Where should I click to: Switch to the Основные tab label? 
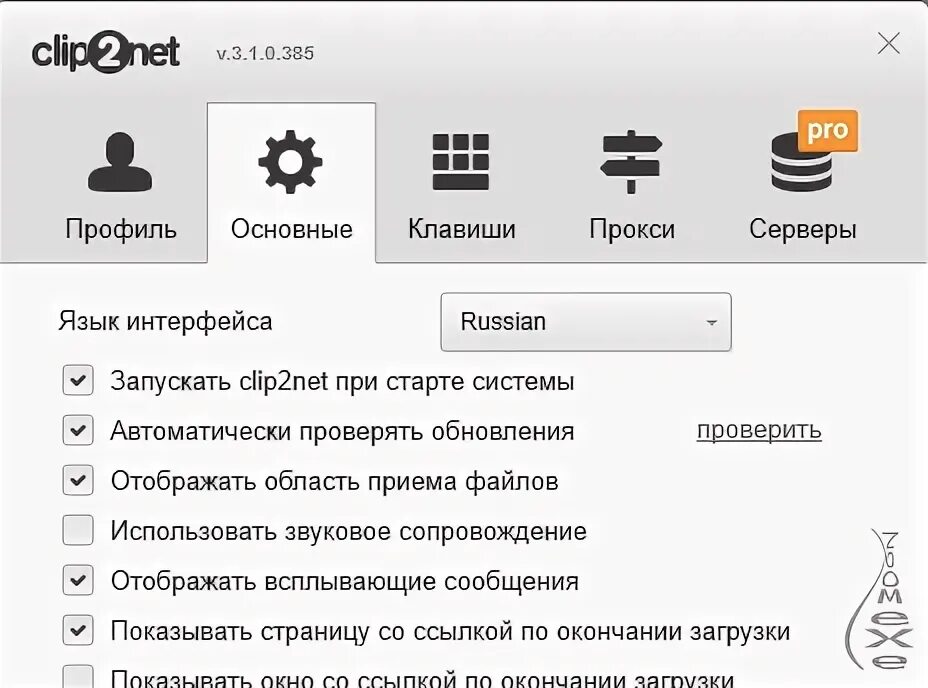tap(291, 229)
